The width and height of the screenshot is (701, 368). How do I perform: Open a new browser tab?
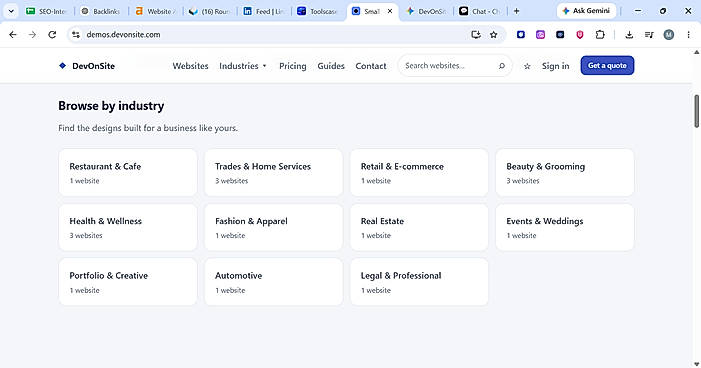516,11
